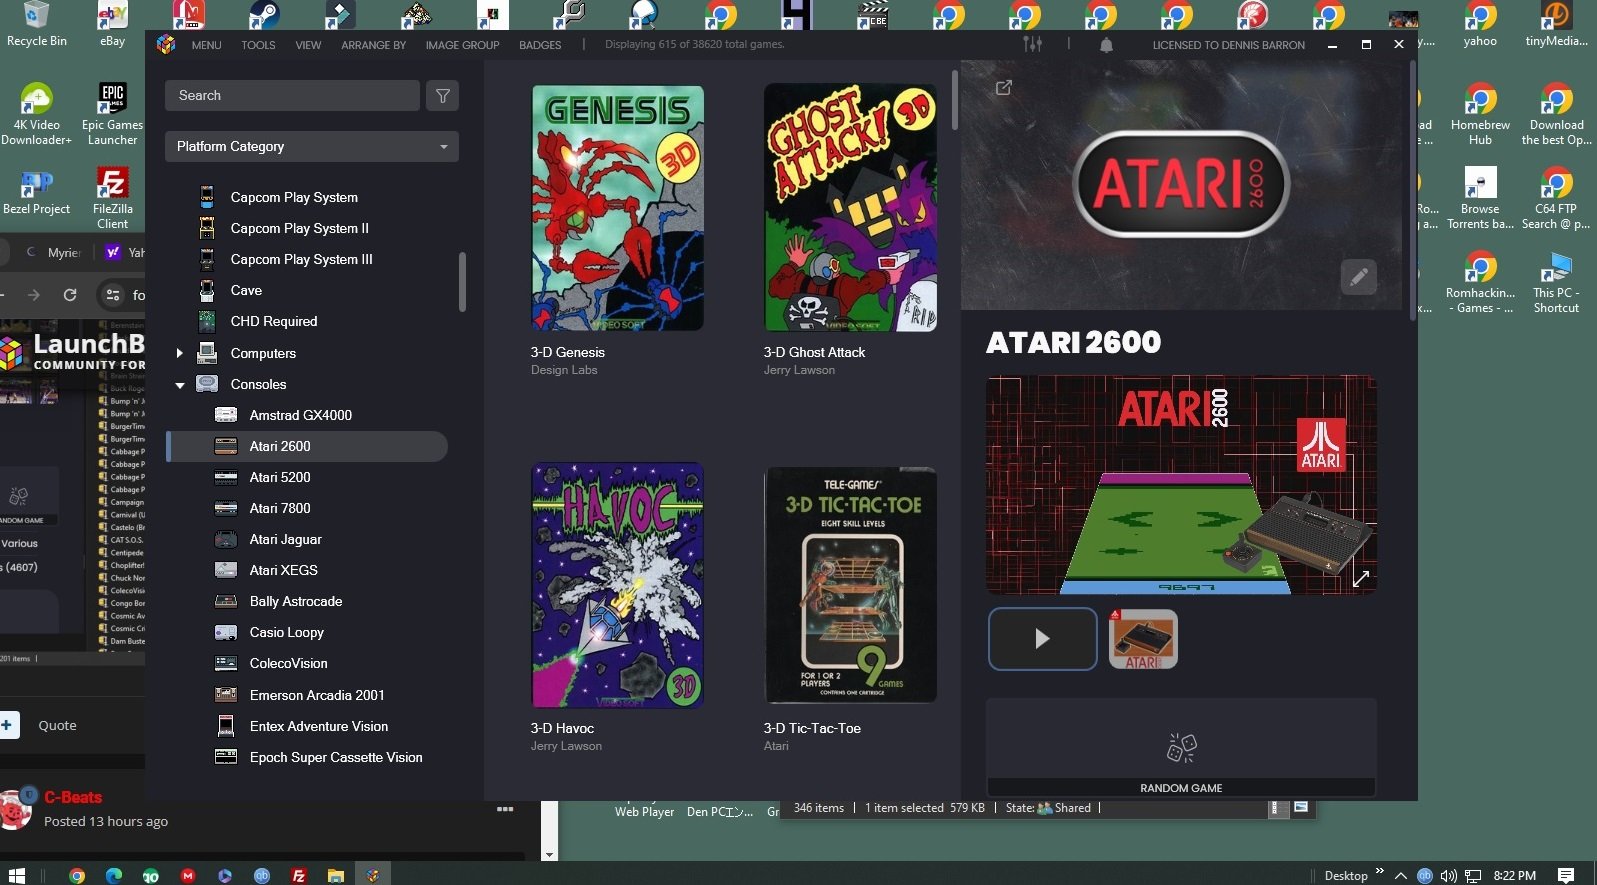Click the details panel scrollbar
1597x885 pixels.
tap(1413, 190)
